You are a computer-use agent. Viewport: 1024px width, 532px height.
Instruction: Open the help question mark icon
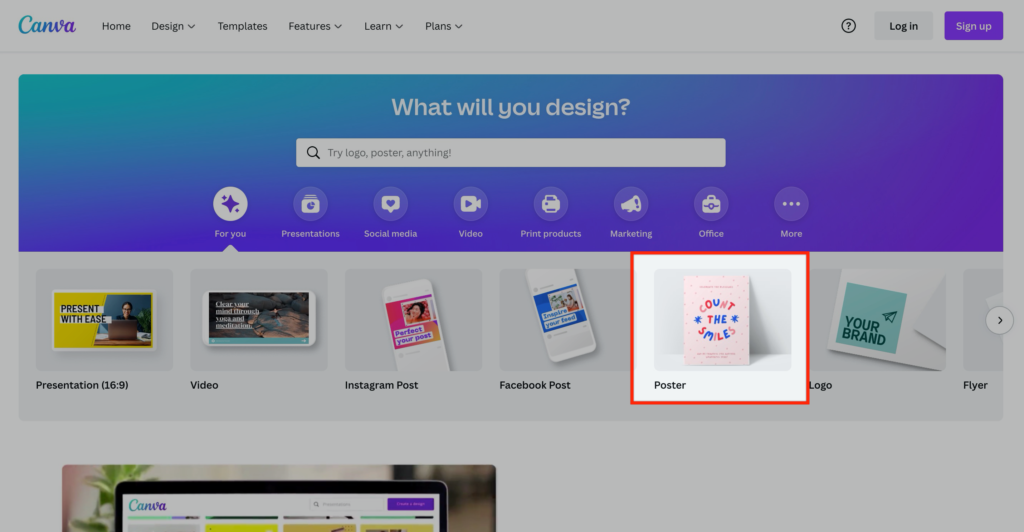848,26
